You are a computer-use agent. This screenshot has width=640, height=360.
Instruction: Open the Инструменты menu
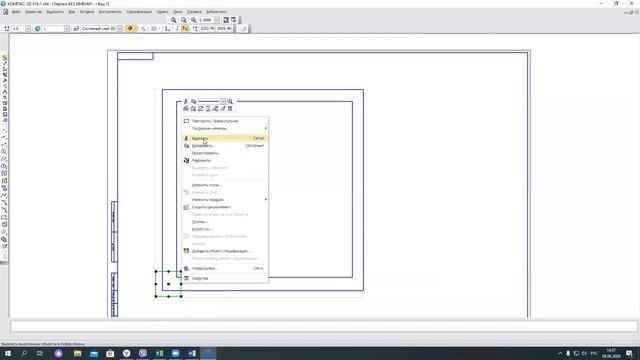pyautogui.click(x=110, y=12)
